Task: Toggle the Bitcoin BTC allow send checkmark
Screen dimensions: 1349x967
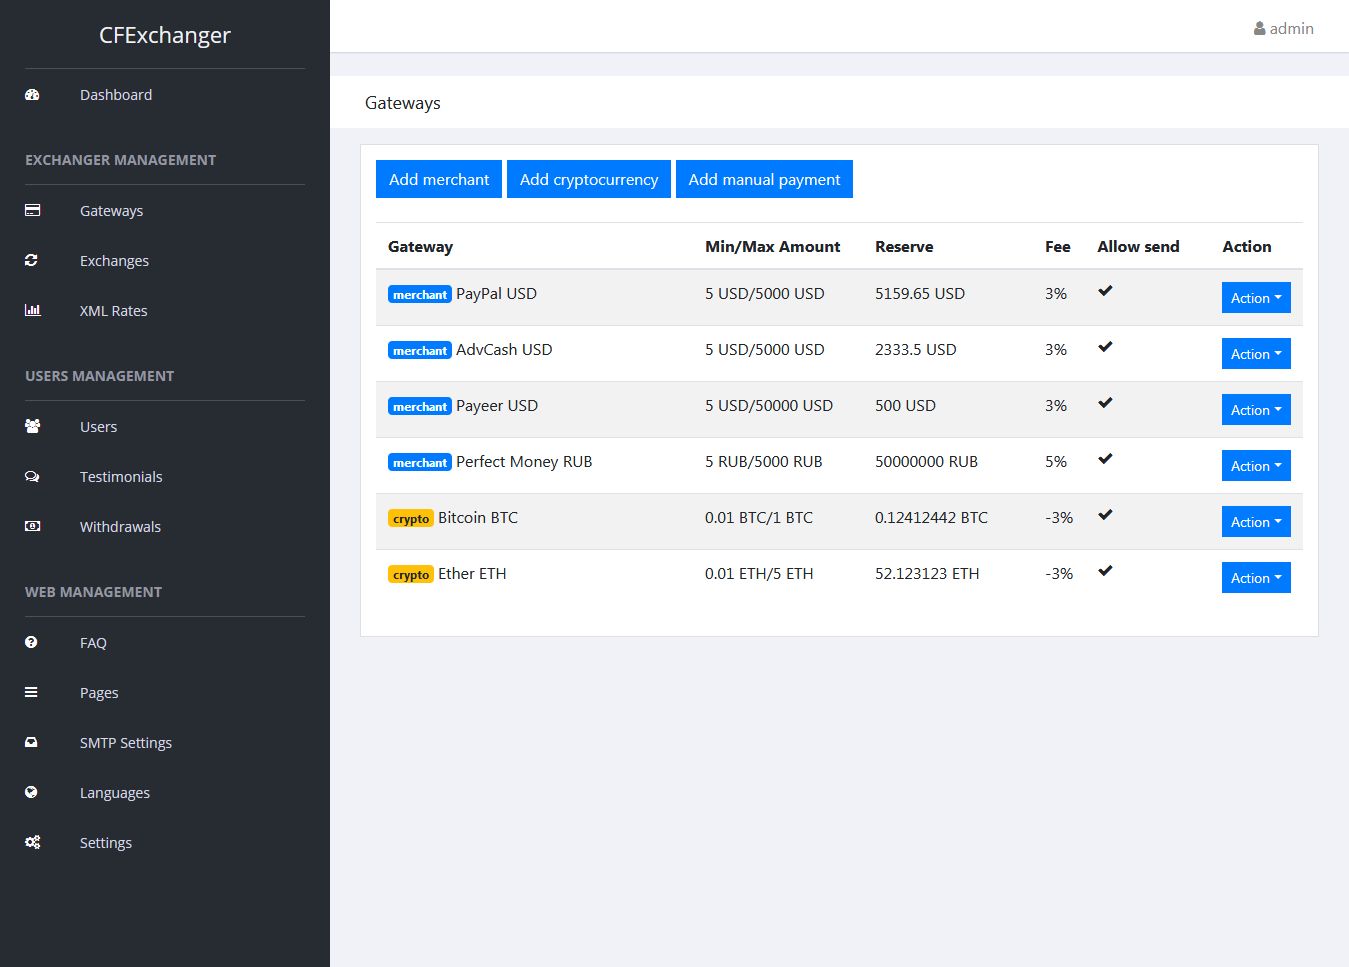Action: coord(1105,515)
